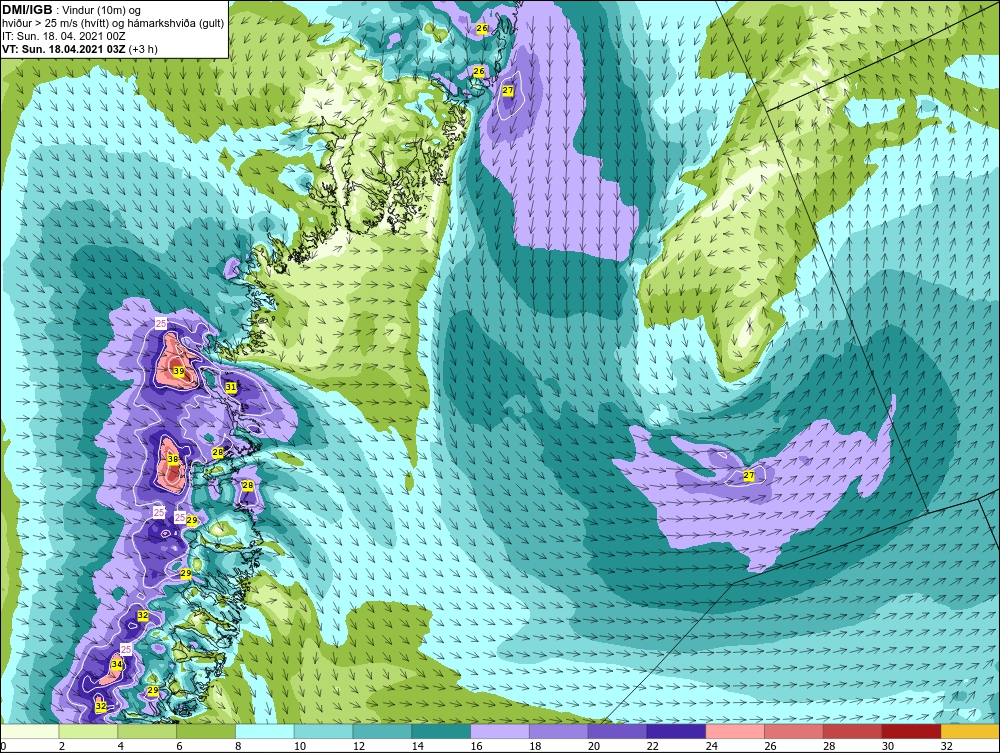Select the legend scale number 4

(121, 747)
